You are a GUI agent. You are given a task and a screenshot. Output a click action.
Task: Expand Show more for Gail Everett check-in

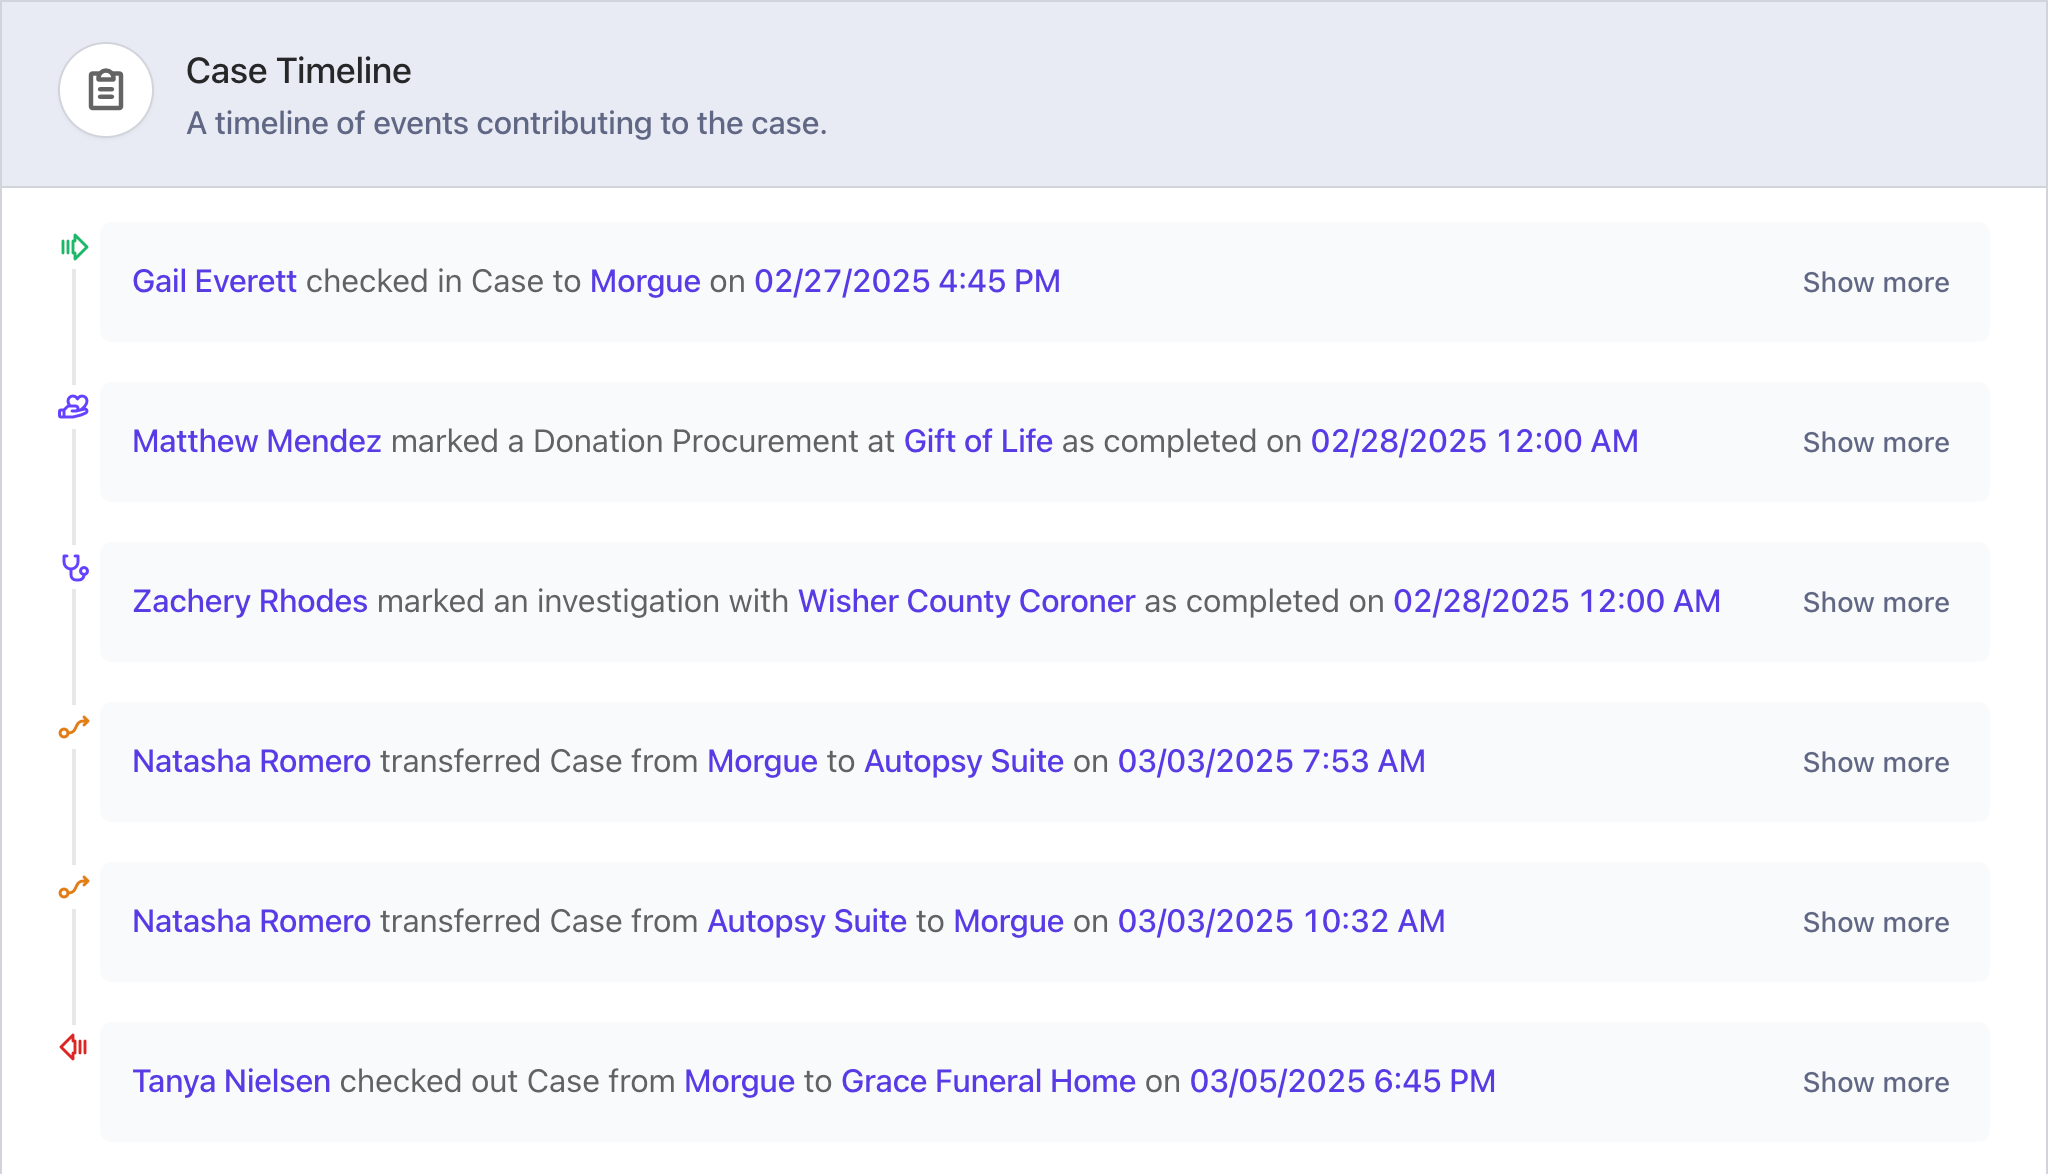point(1875,282)
